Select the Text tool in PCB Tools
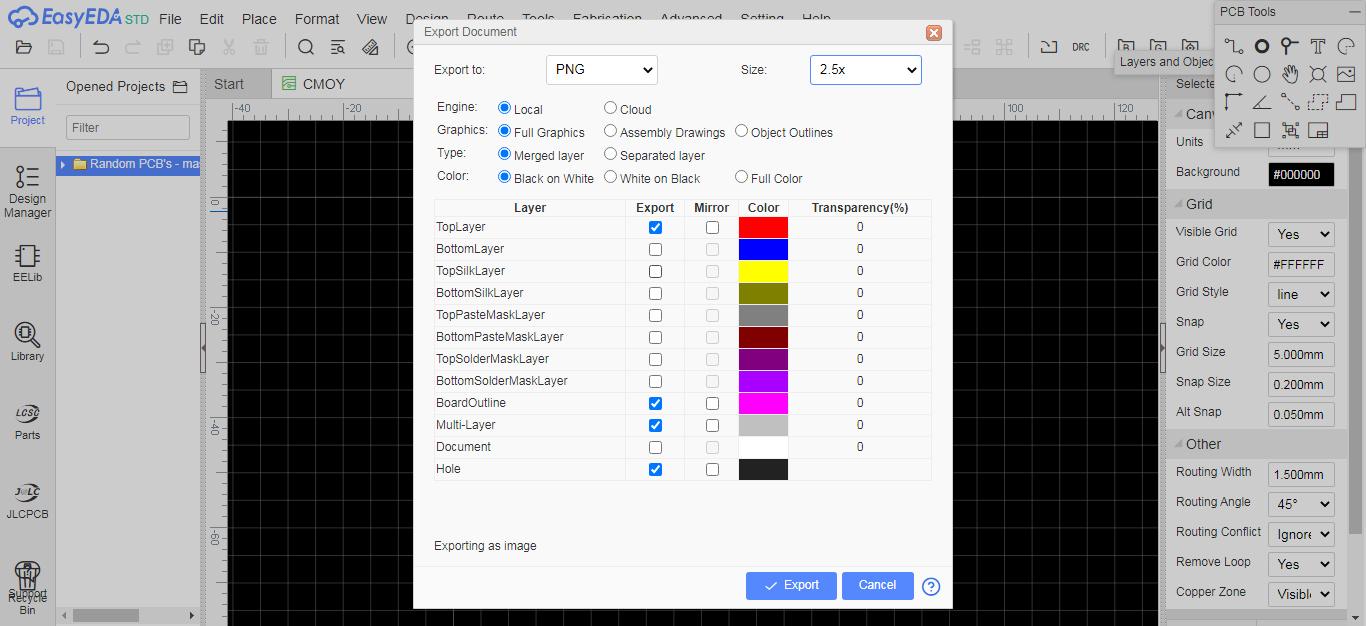The height and width of the screenshot is (626, 1366). click(1318, 46)
